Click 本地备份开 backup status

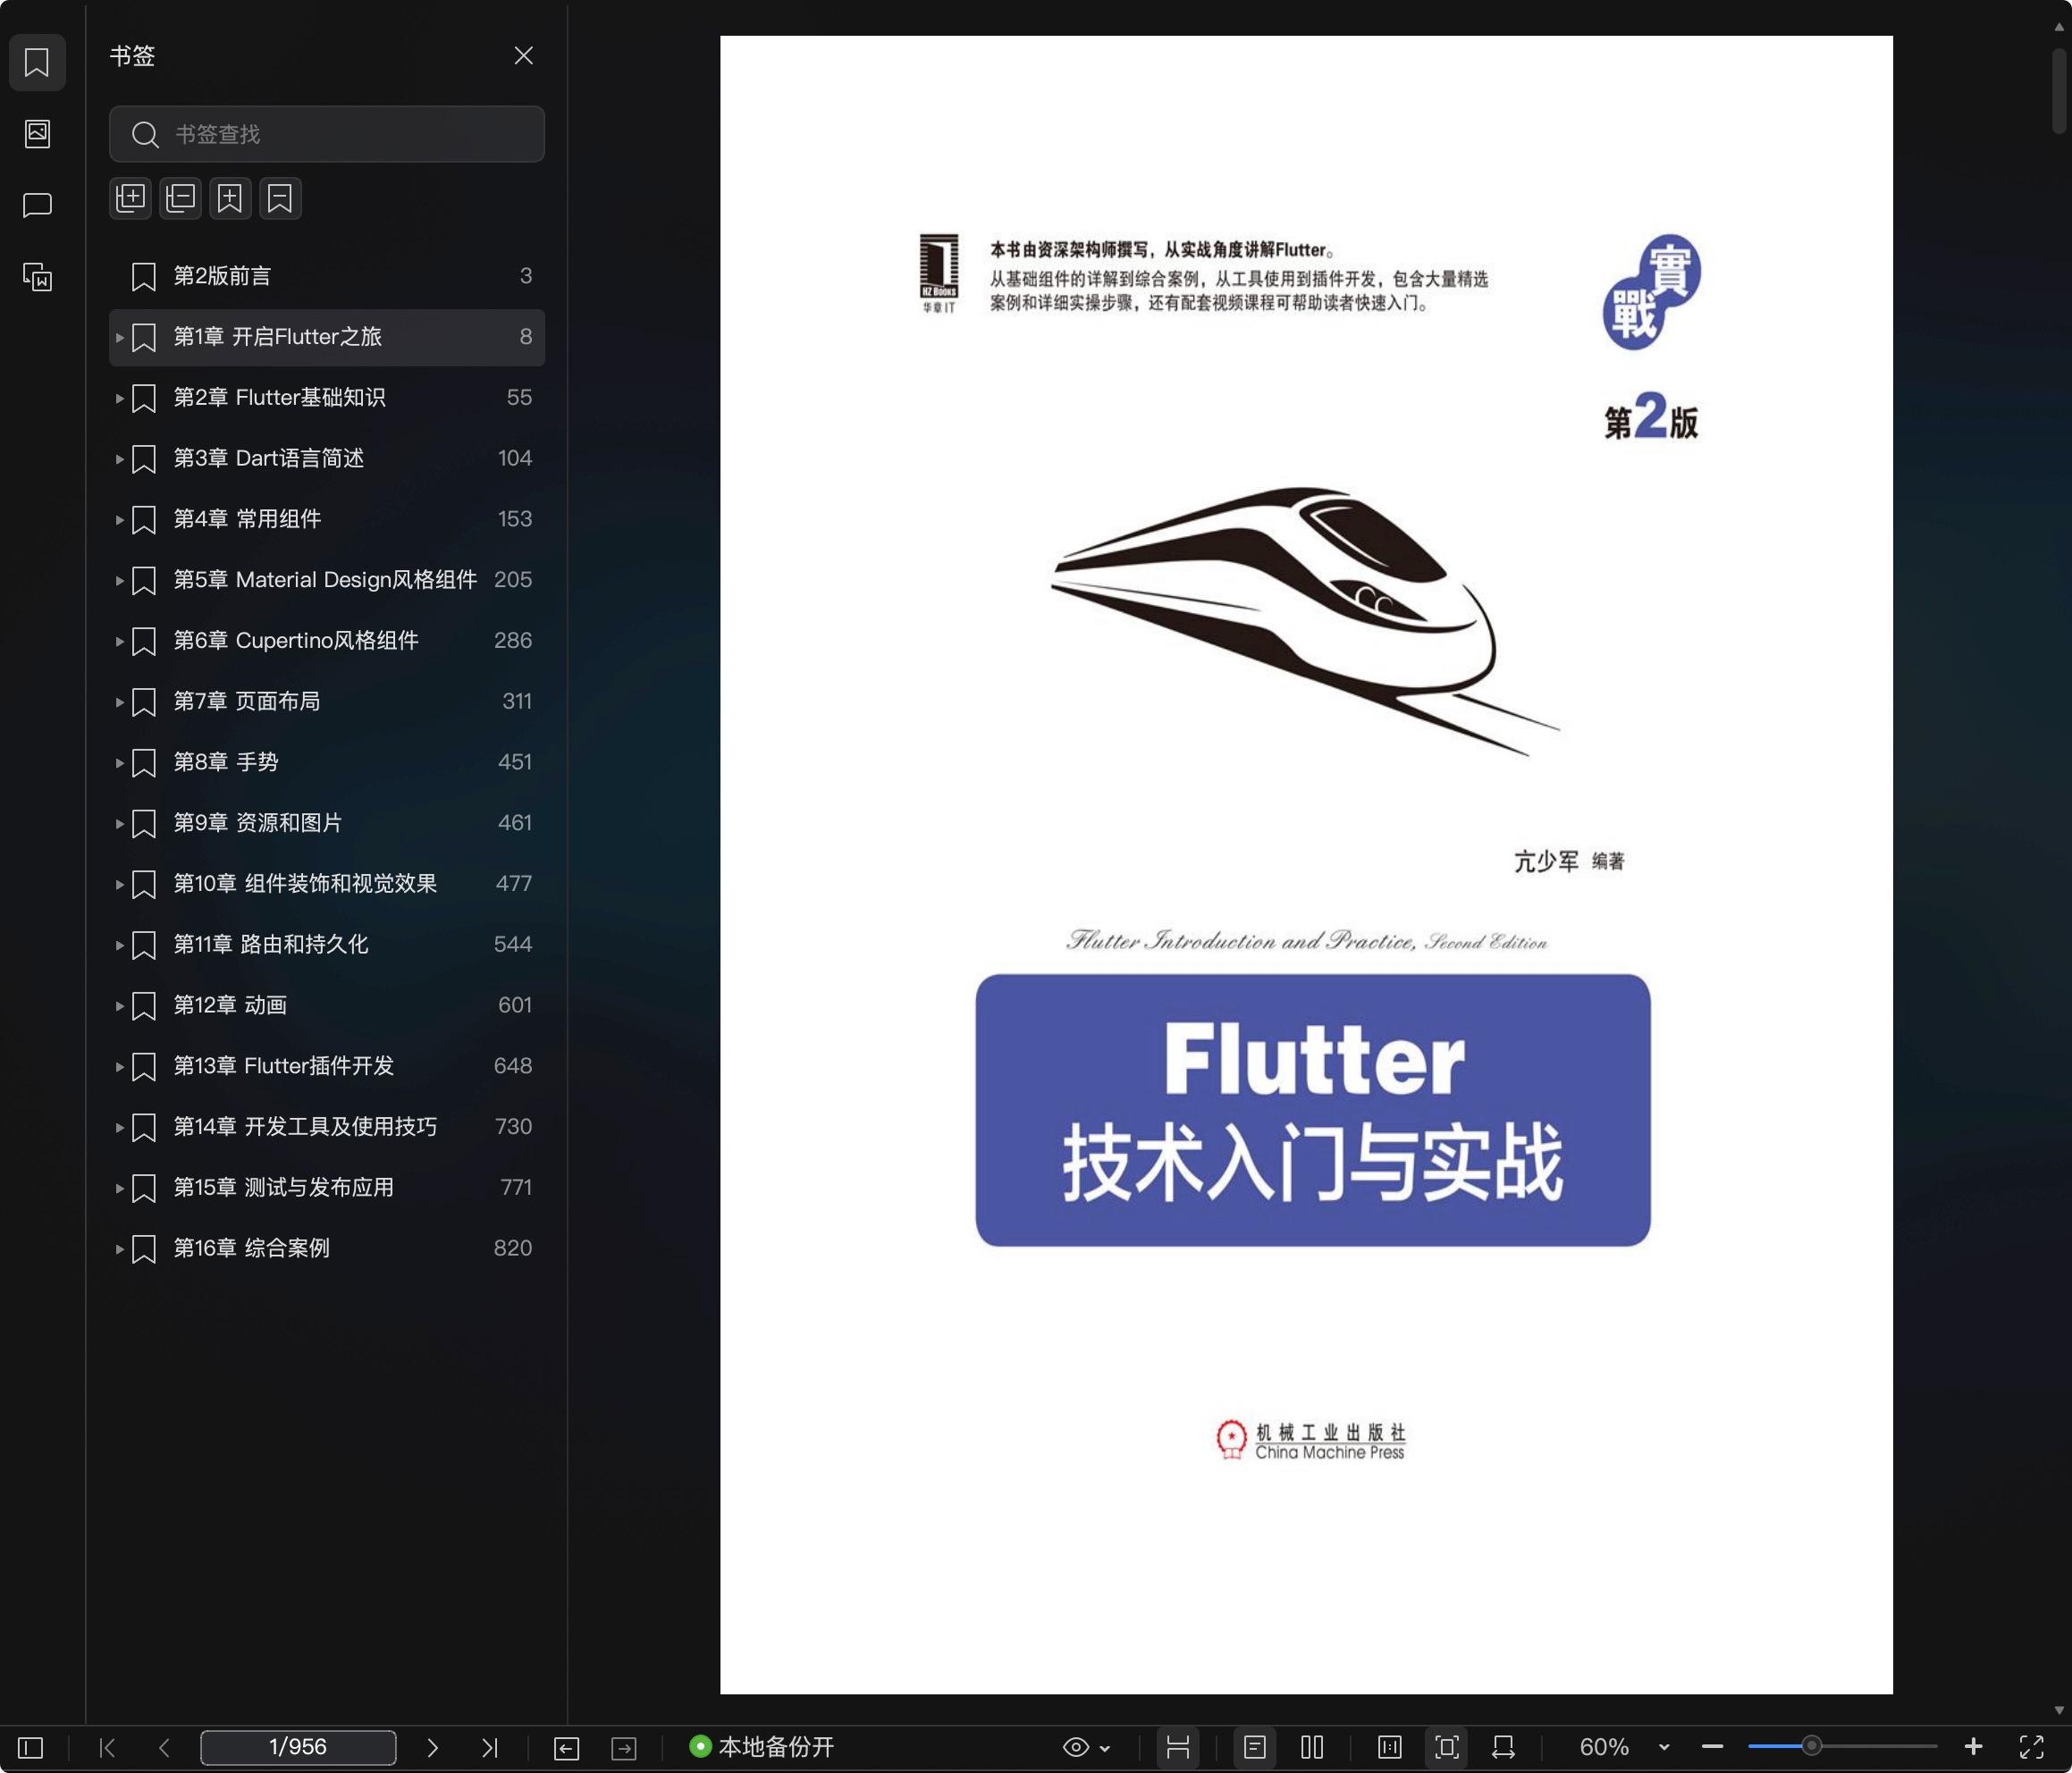click(x=762, y=1747)
